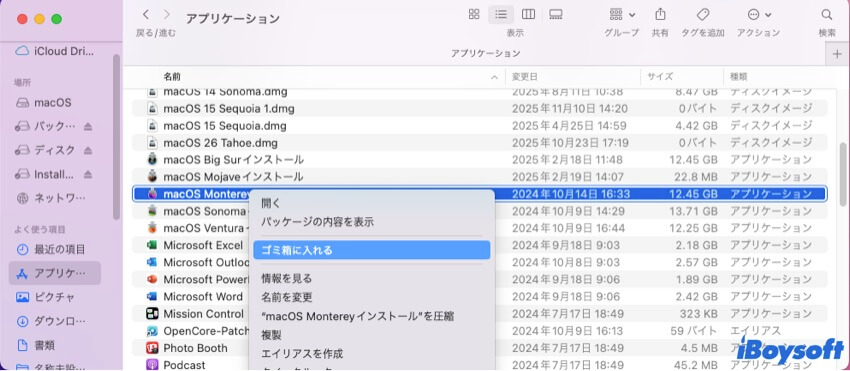This screenshot has height=371, width=850.
Task: Click the Mission Control app icon
Action: 152,314
